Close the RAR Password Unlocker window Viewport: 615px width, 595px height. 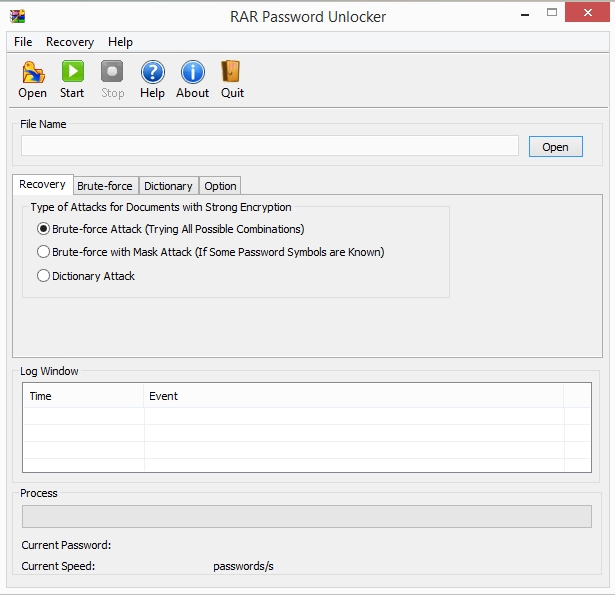coord(587,13)
